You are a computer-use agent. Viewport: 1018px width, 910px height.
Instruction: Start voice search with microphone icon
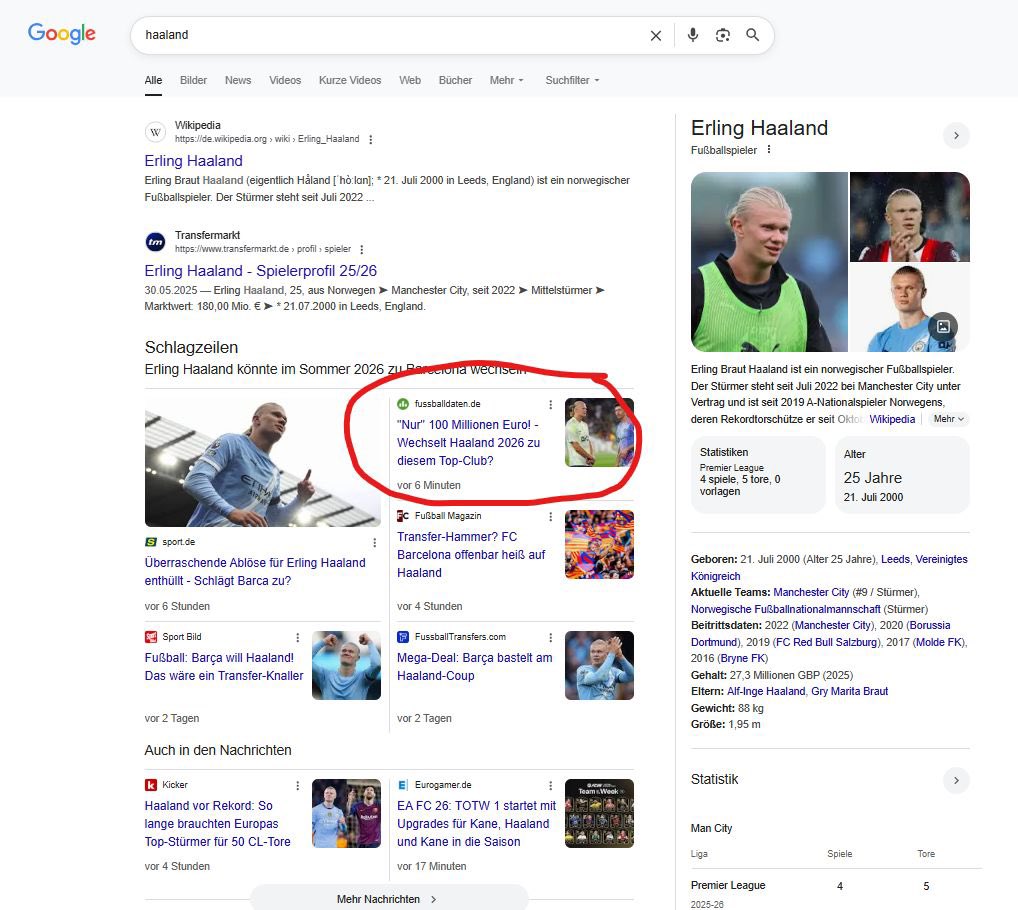(x=693, y=35)
